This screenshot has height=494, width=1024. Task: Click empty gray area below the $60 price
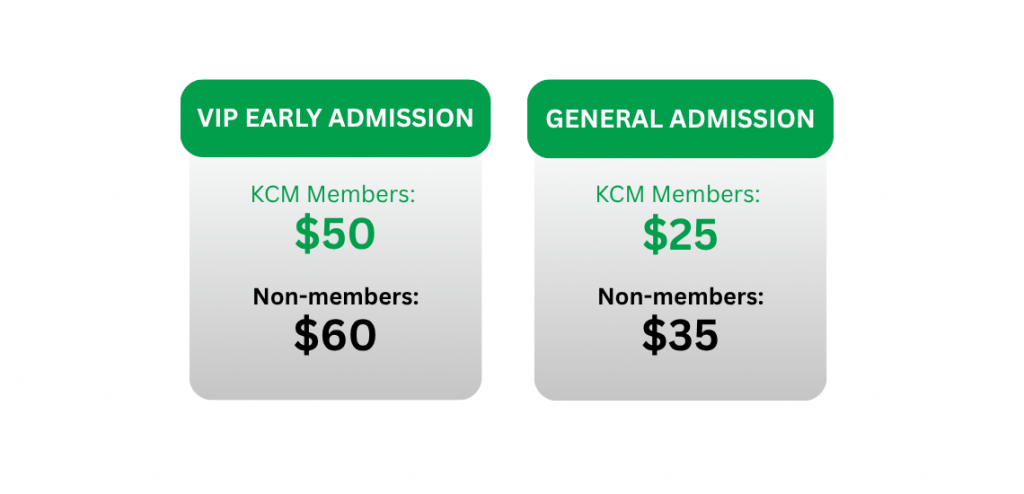pyautogui.click(x=335, y=378)
